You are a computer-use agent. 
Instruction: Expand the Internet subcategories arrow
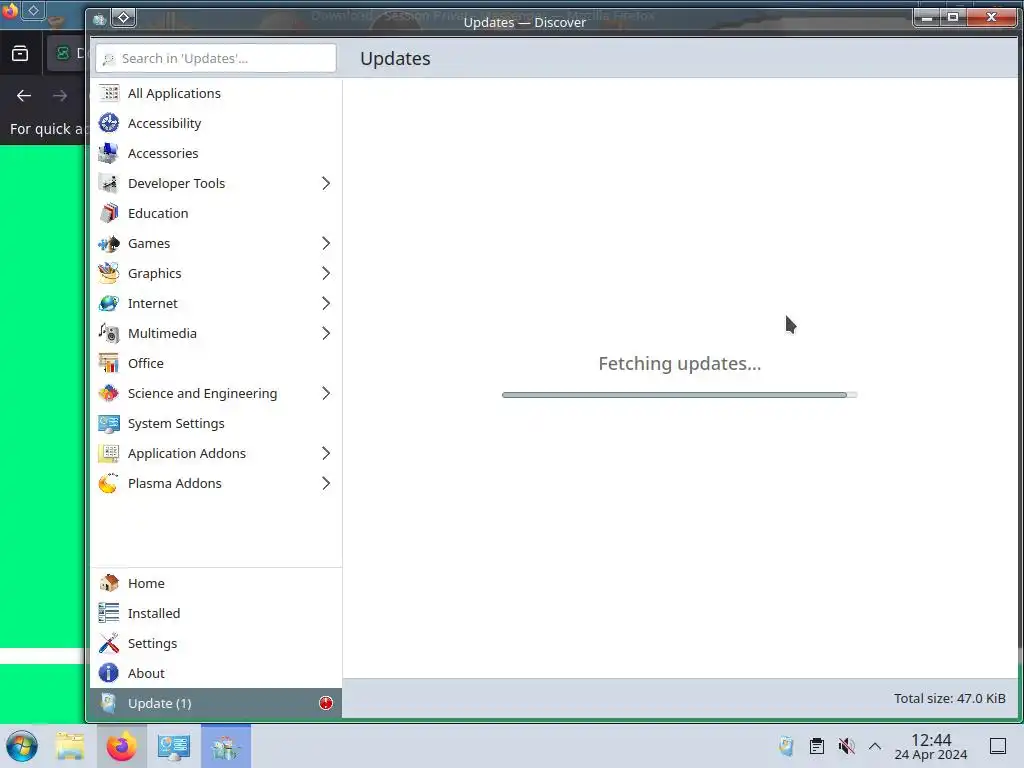click(326, 304)
